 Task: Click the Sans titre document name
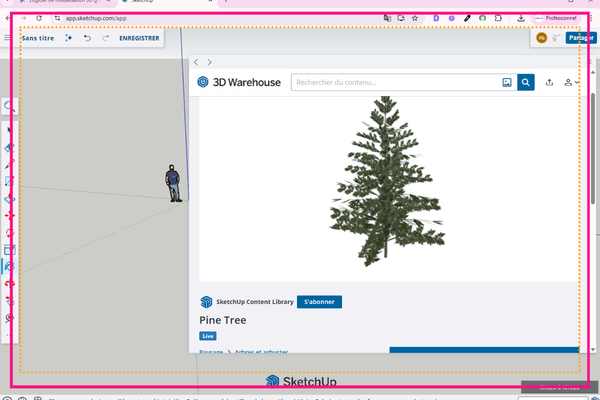pos(38,38)
